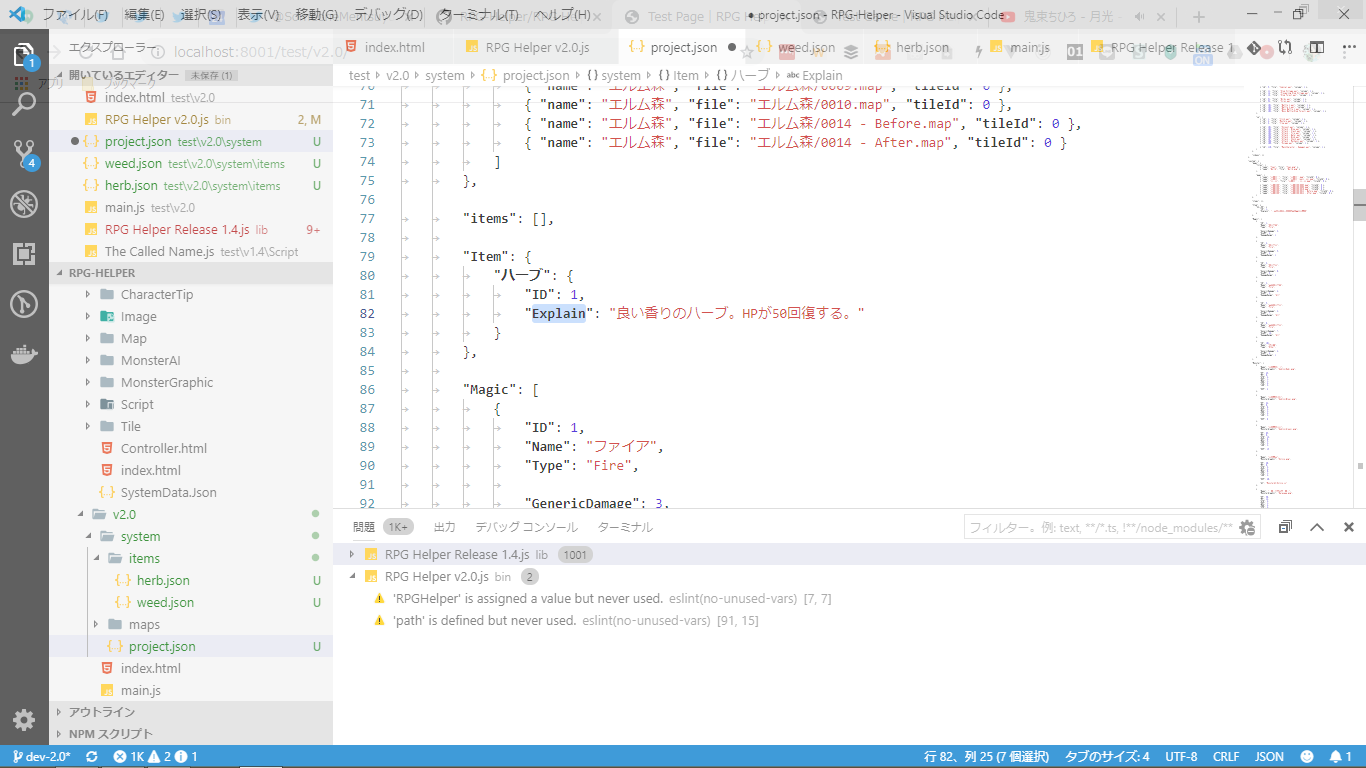Switch to the ターミナル panel tab

(x=625, y=527)
